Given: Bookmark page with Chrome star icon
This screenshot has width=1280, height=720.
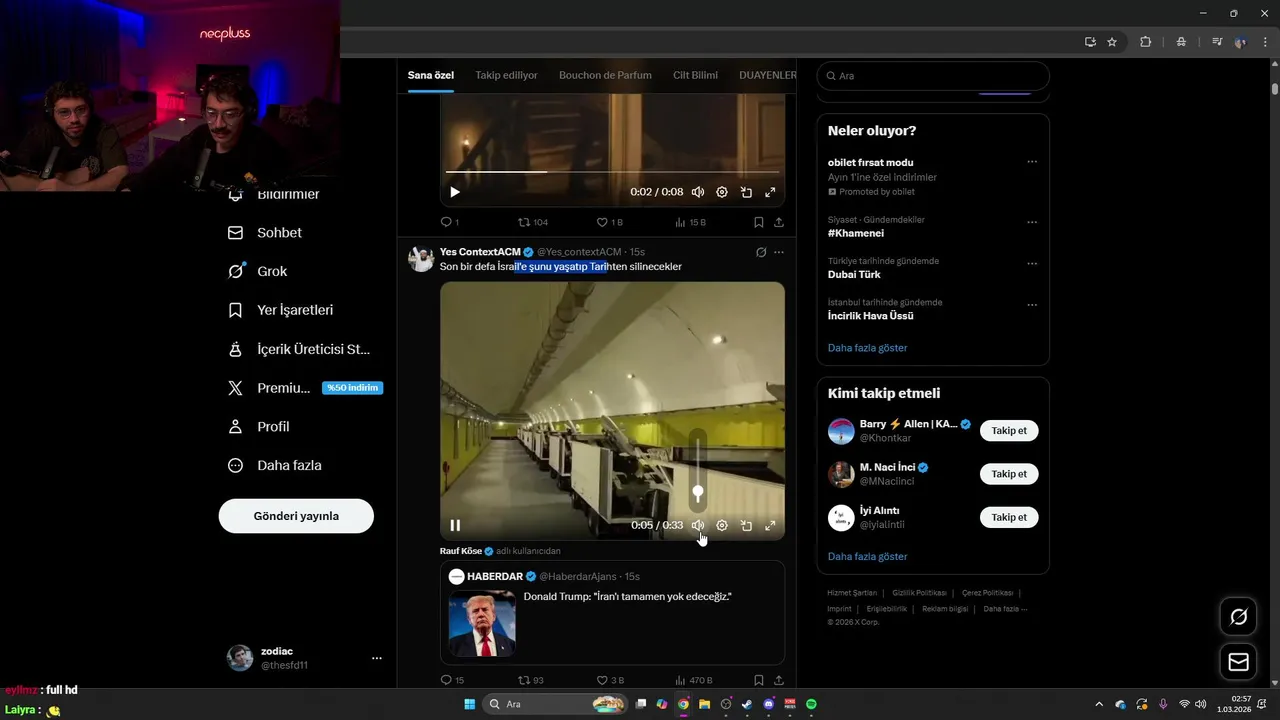Looking at the screenshot, I should click(1112, 42).
